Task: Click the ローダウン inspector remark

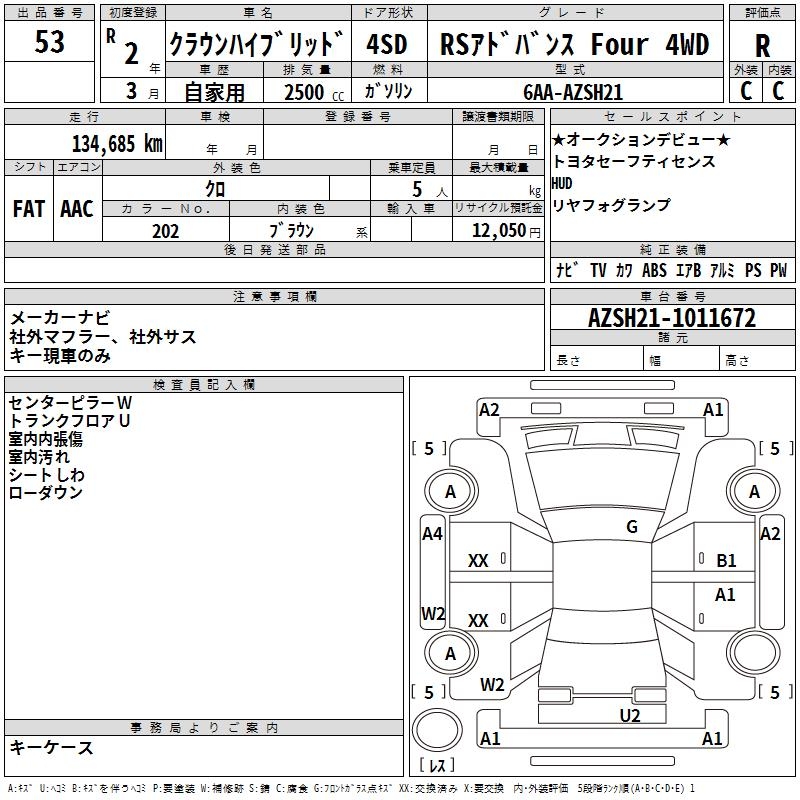Action: (x=45, y=492)
